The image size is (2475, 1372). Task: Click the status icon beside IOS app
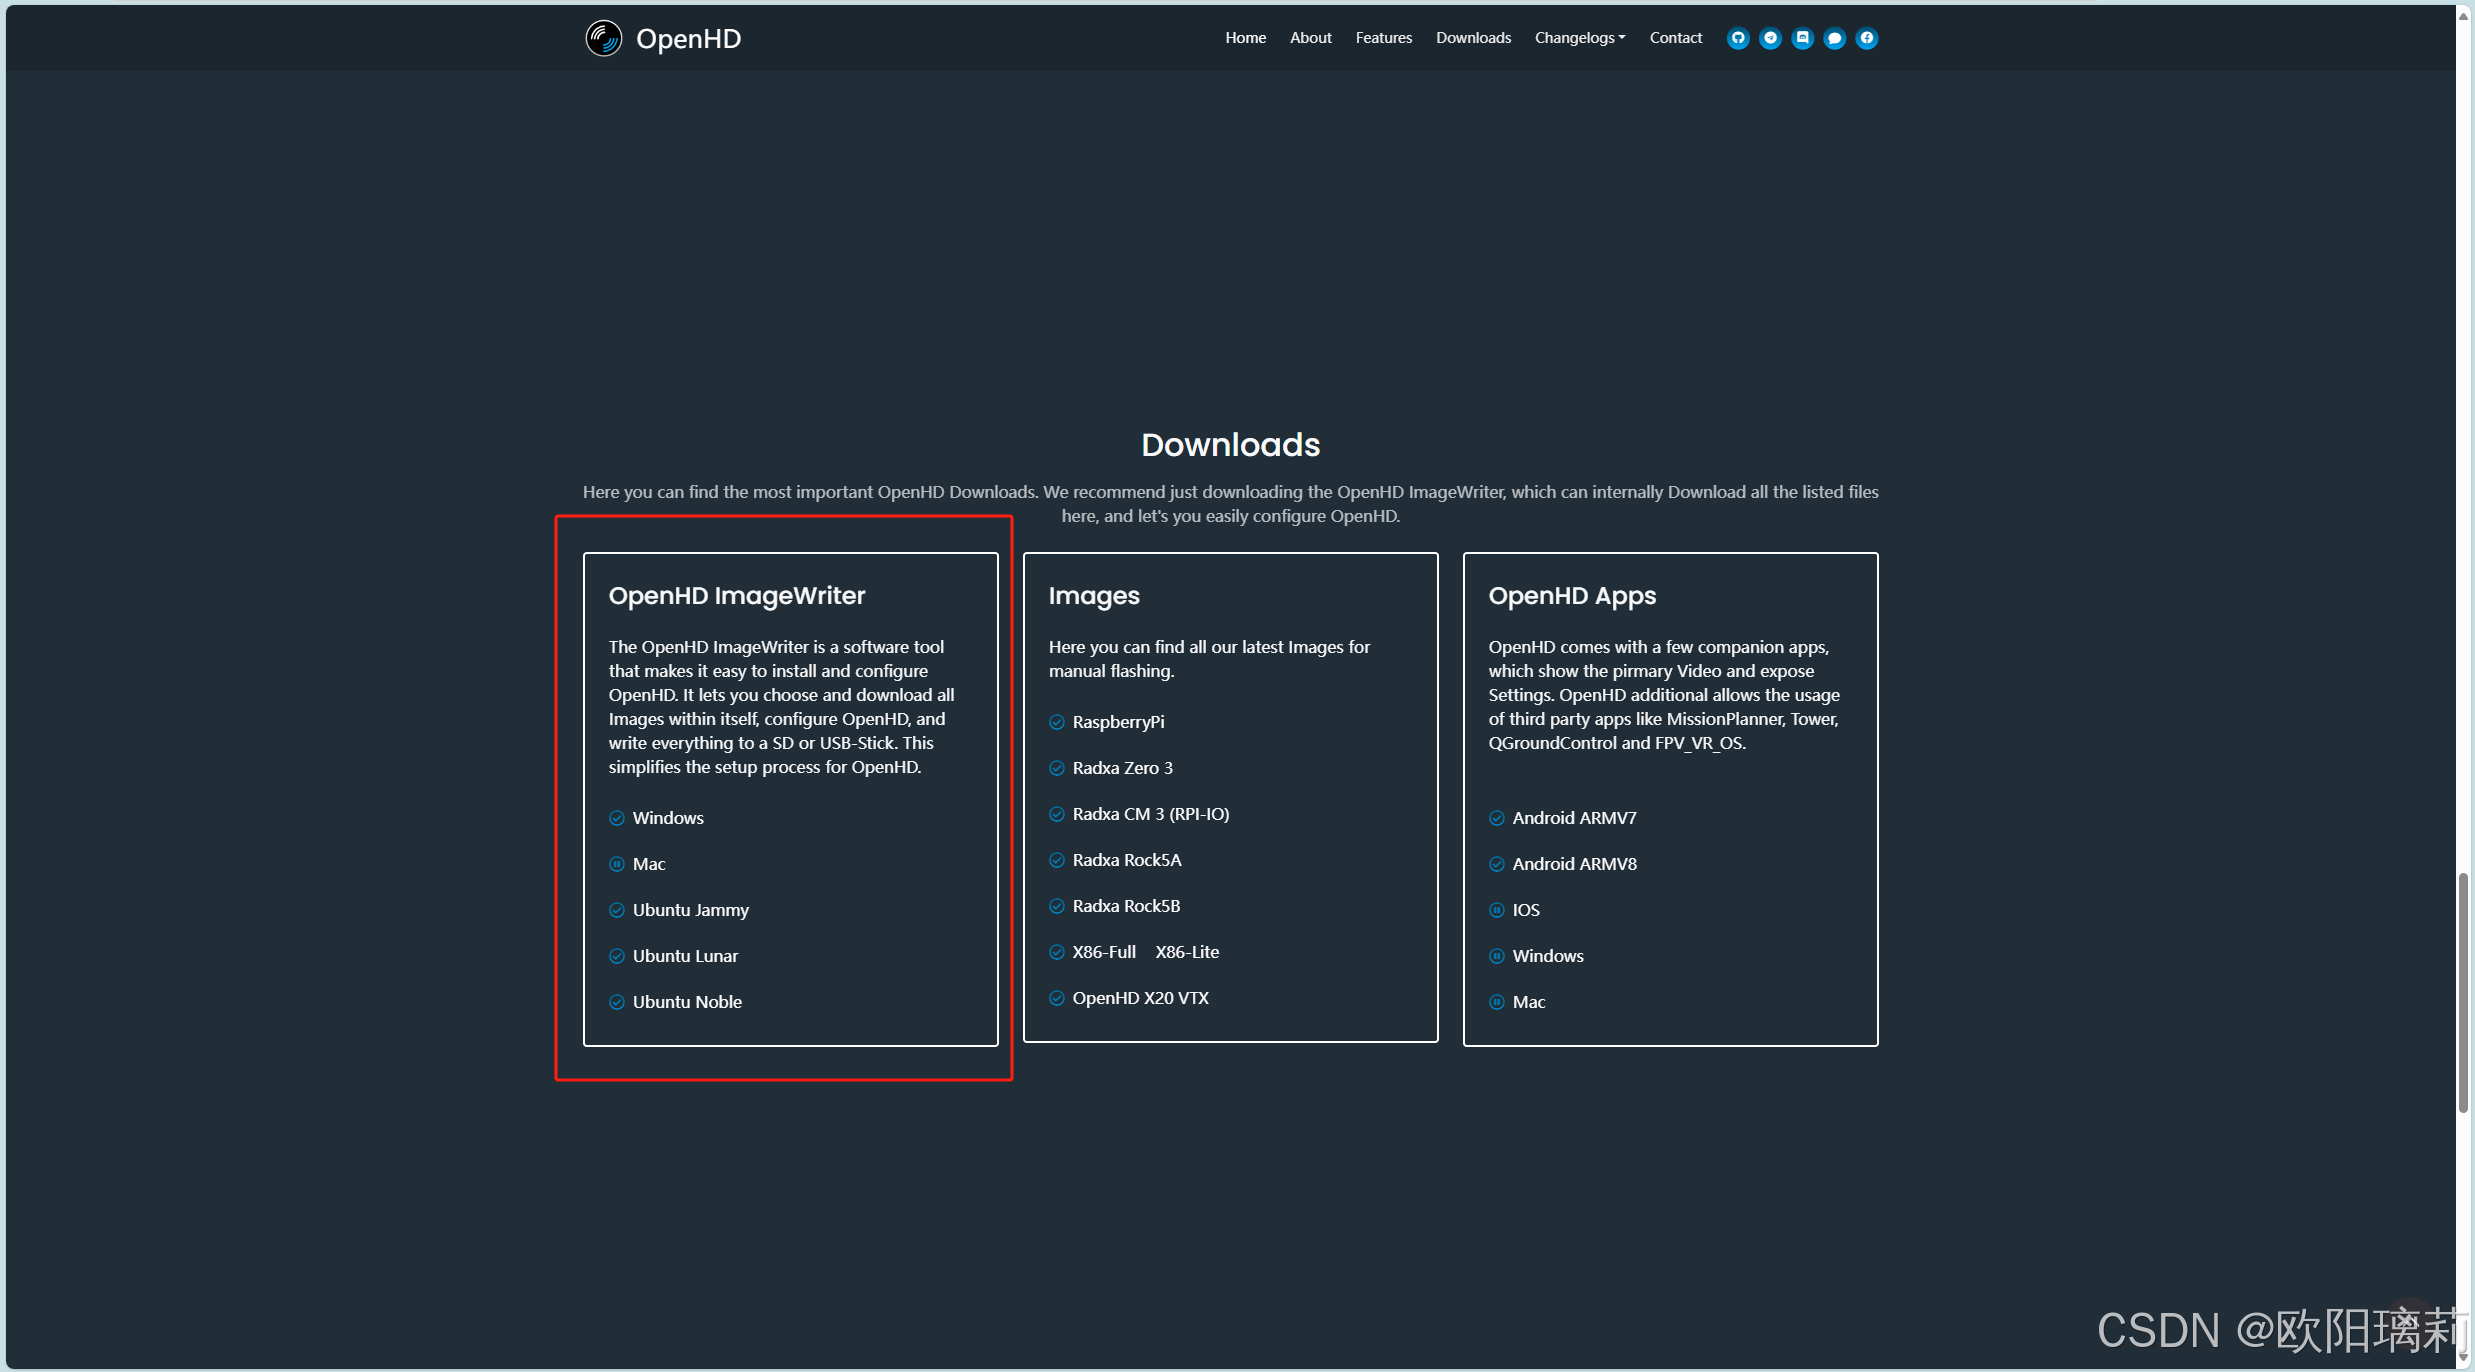point(1497,909)
